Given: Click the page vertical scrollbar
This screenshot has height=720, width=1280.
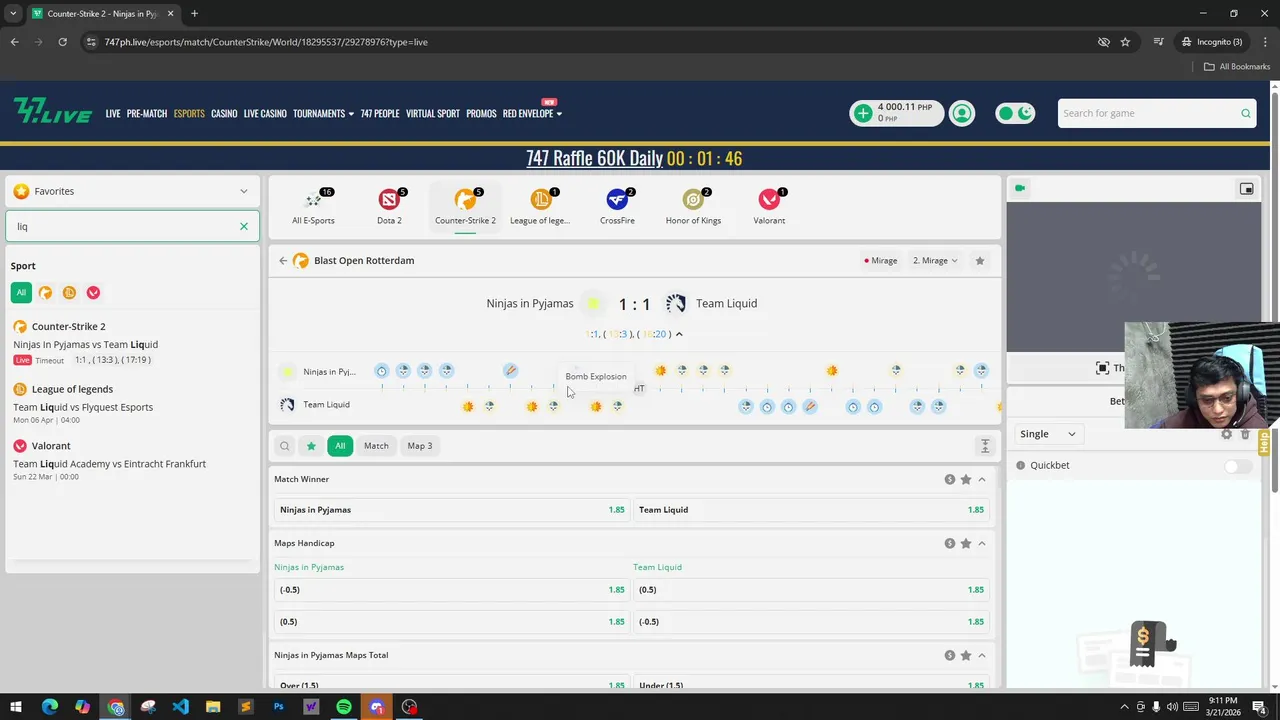Looking at the screenshot, I should 1275,290.
